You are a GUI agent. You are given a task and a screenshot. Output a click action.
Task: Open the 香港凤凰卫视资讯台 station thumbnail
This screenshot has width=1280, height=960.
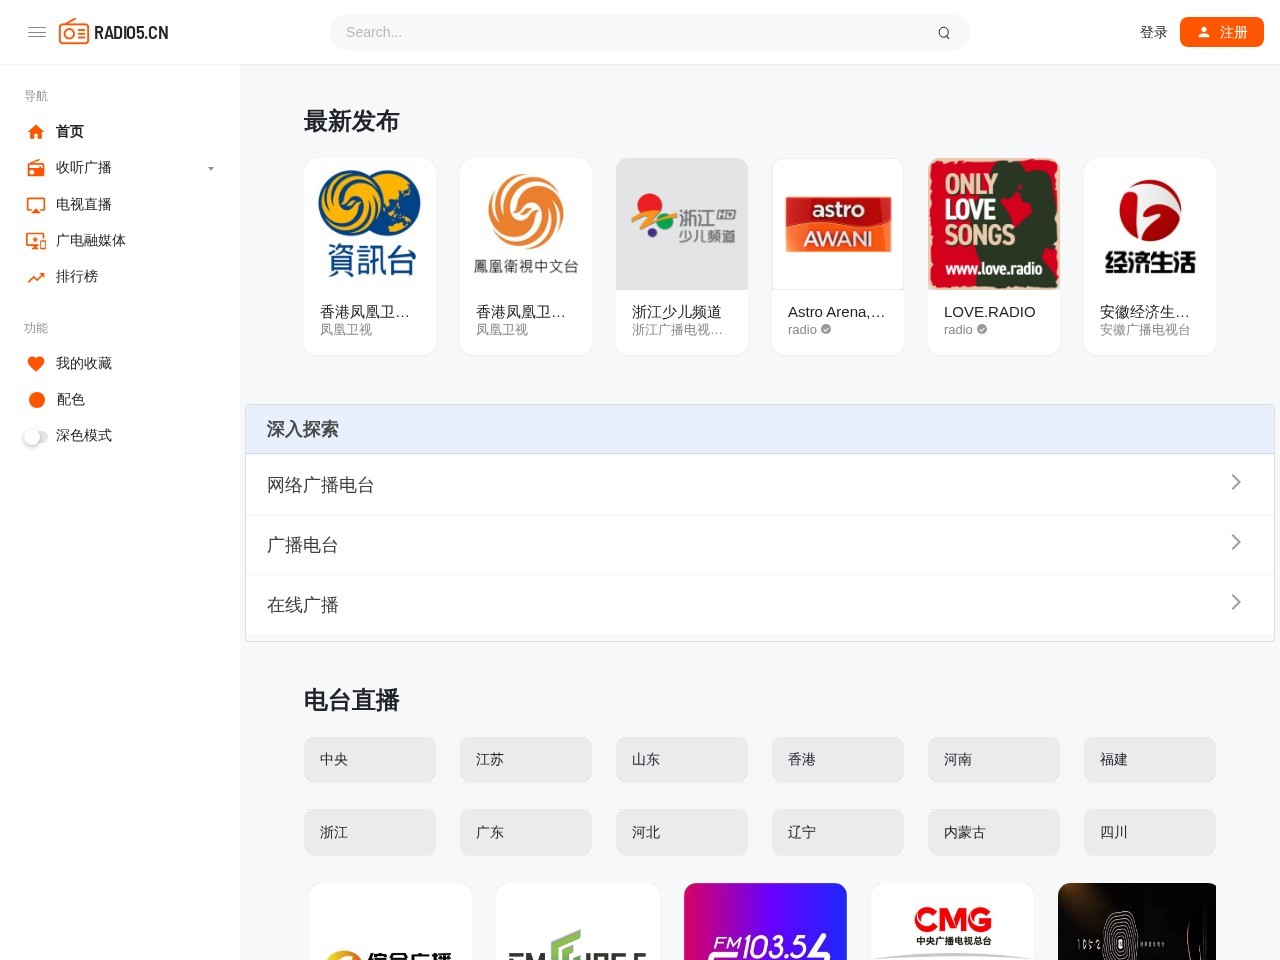[370, 224]
